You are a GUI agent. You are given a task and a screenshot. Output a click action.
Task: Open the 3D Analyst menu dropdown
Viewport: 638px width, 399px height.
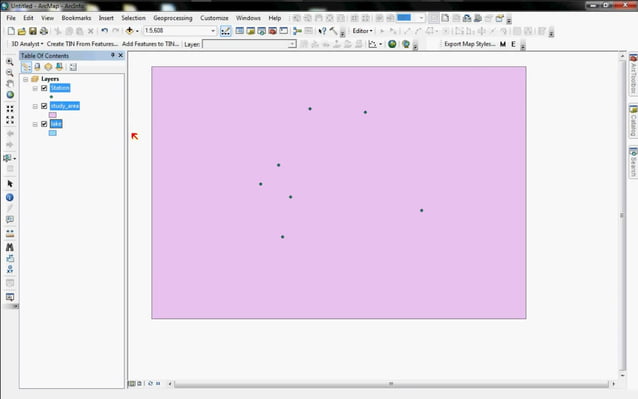click(x=27, y=44)
